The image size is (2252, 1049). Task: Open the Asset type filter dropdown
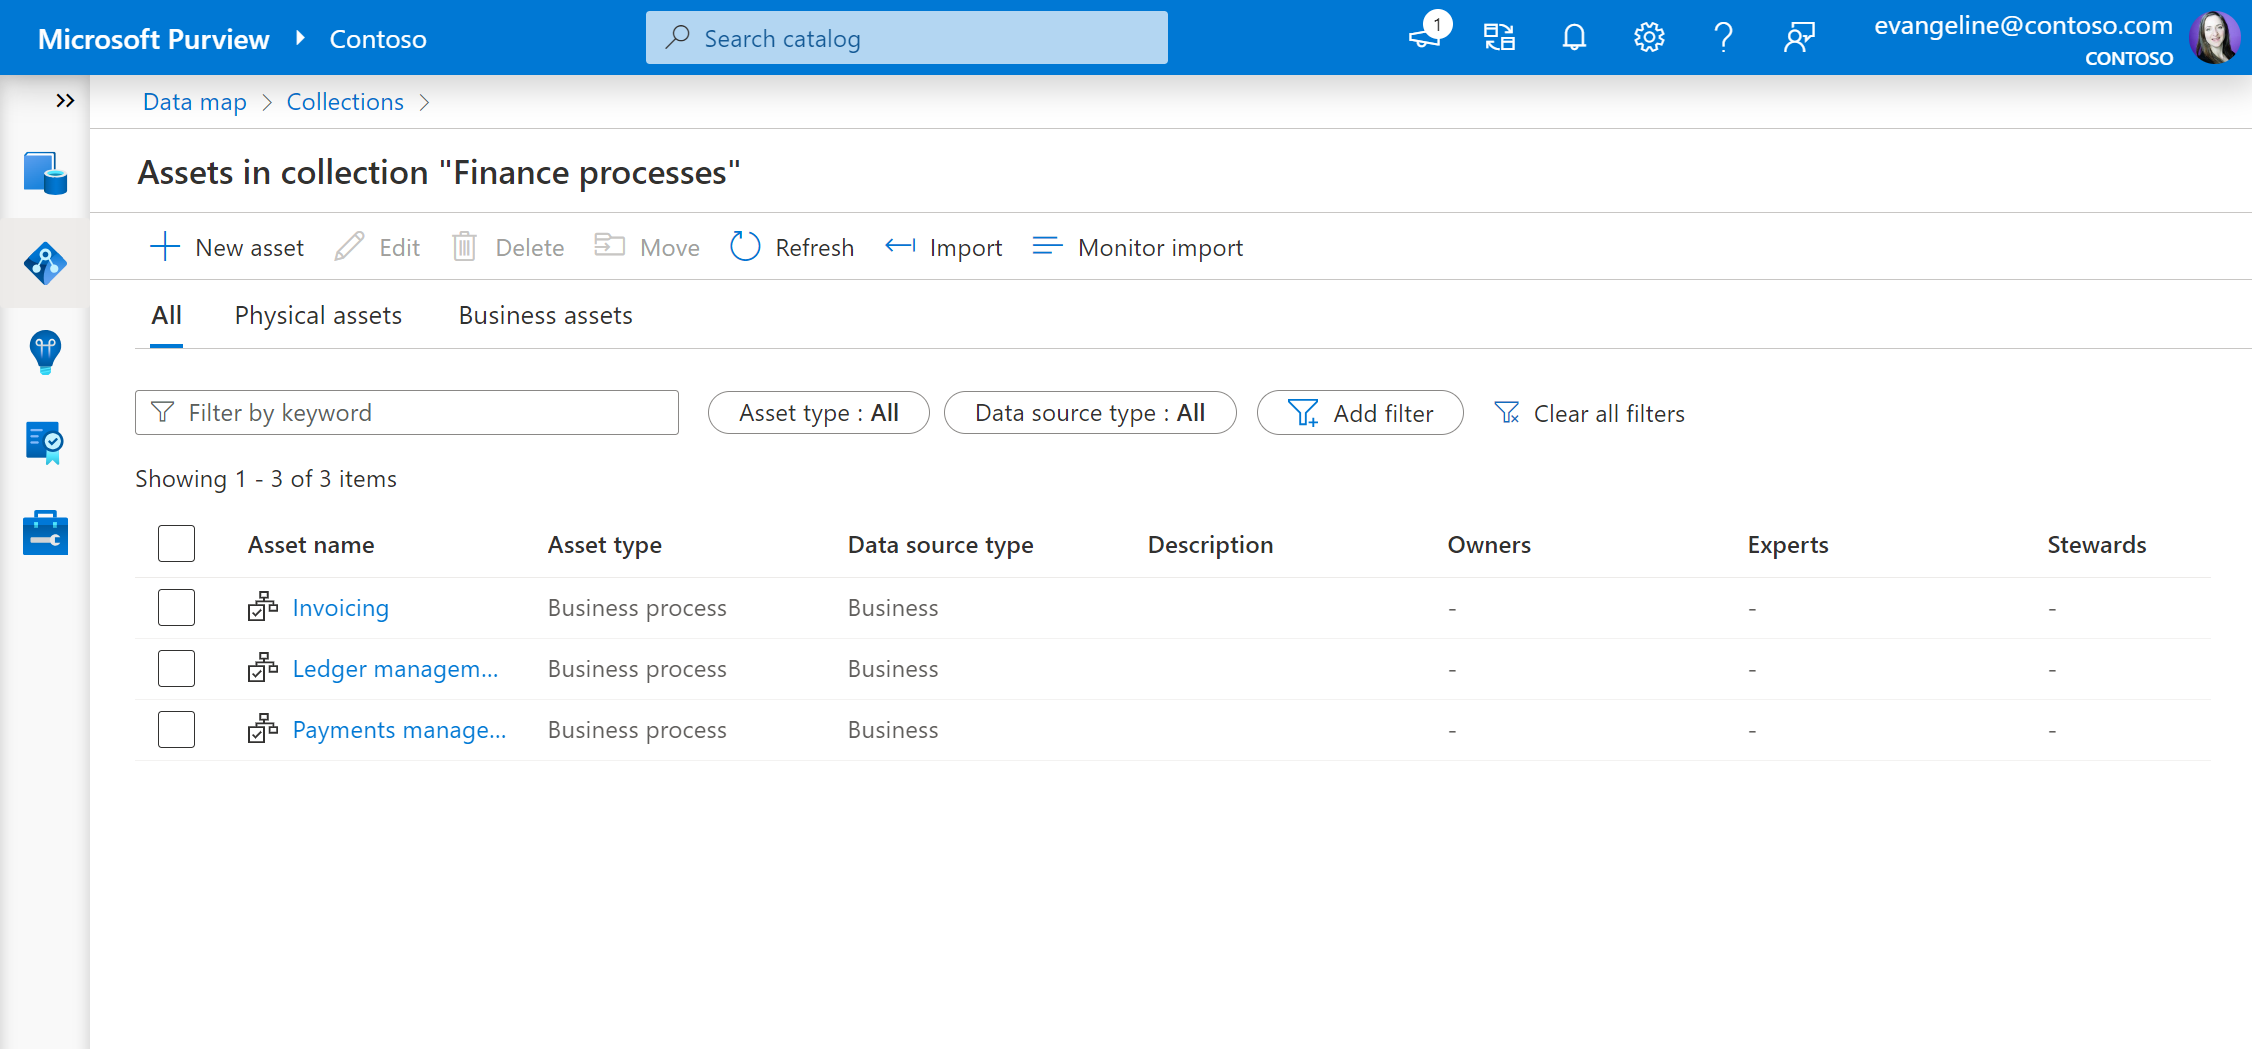[x=818, y=413]
